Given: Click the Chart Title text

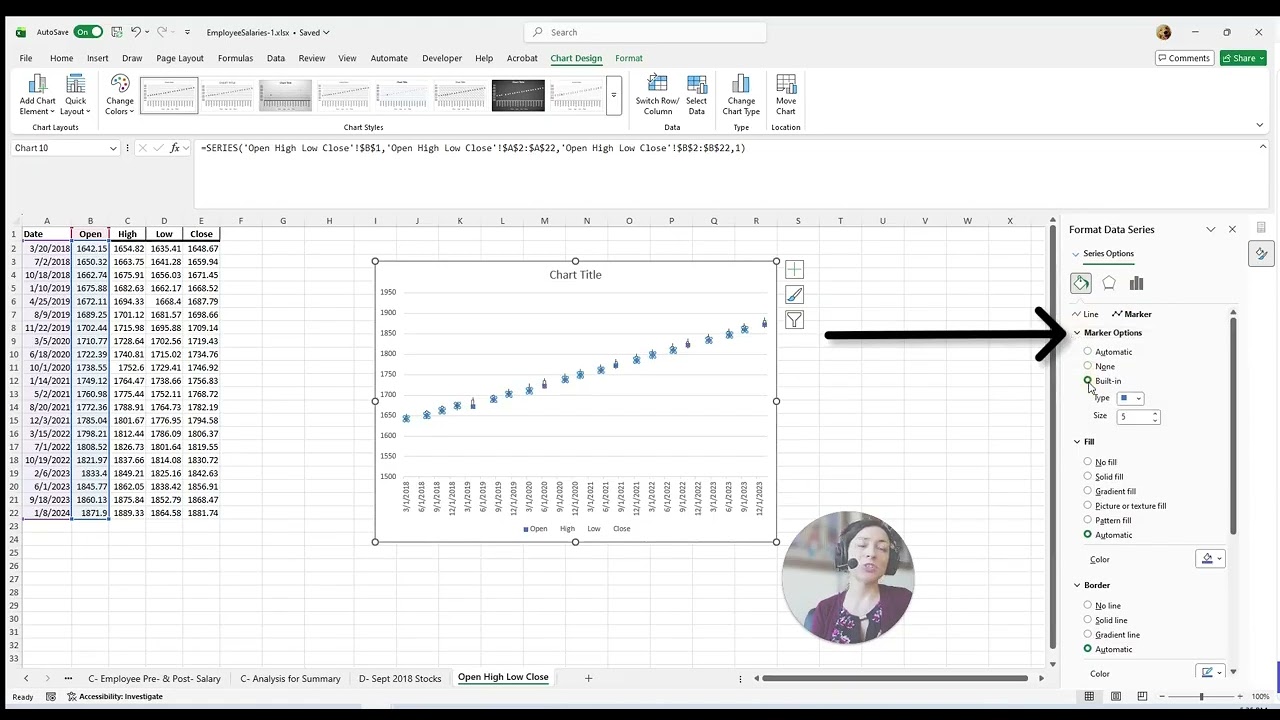Looking at the screenshot, I should click(x=575, y=275).
